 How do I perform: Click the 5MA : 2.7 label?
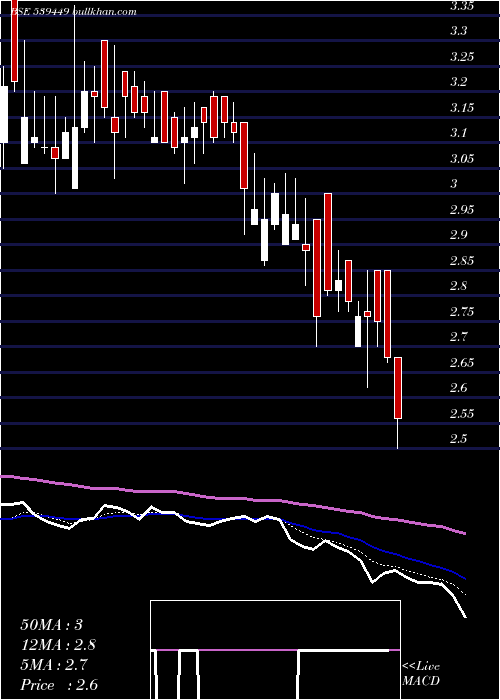55,665
